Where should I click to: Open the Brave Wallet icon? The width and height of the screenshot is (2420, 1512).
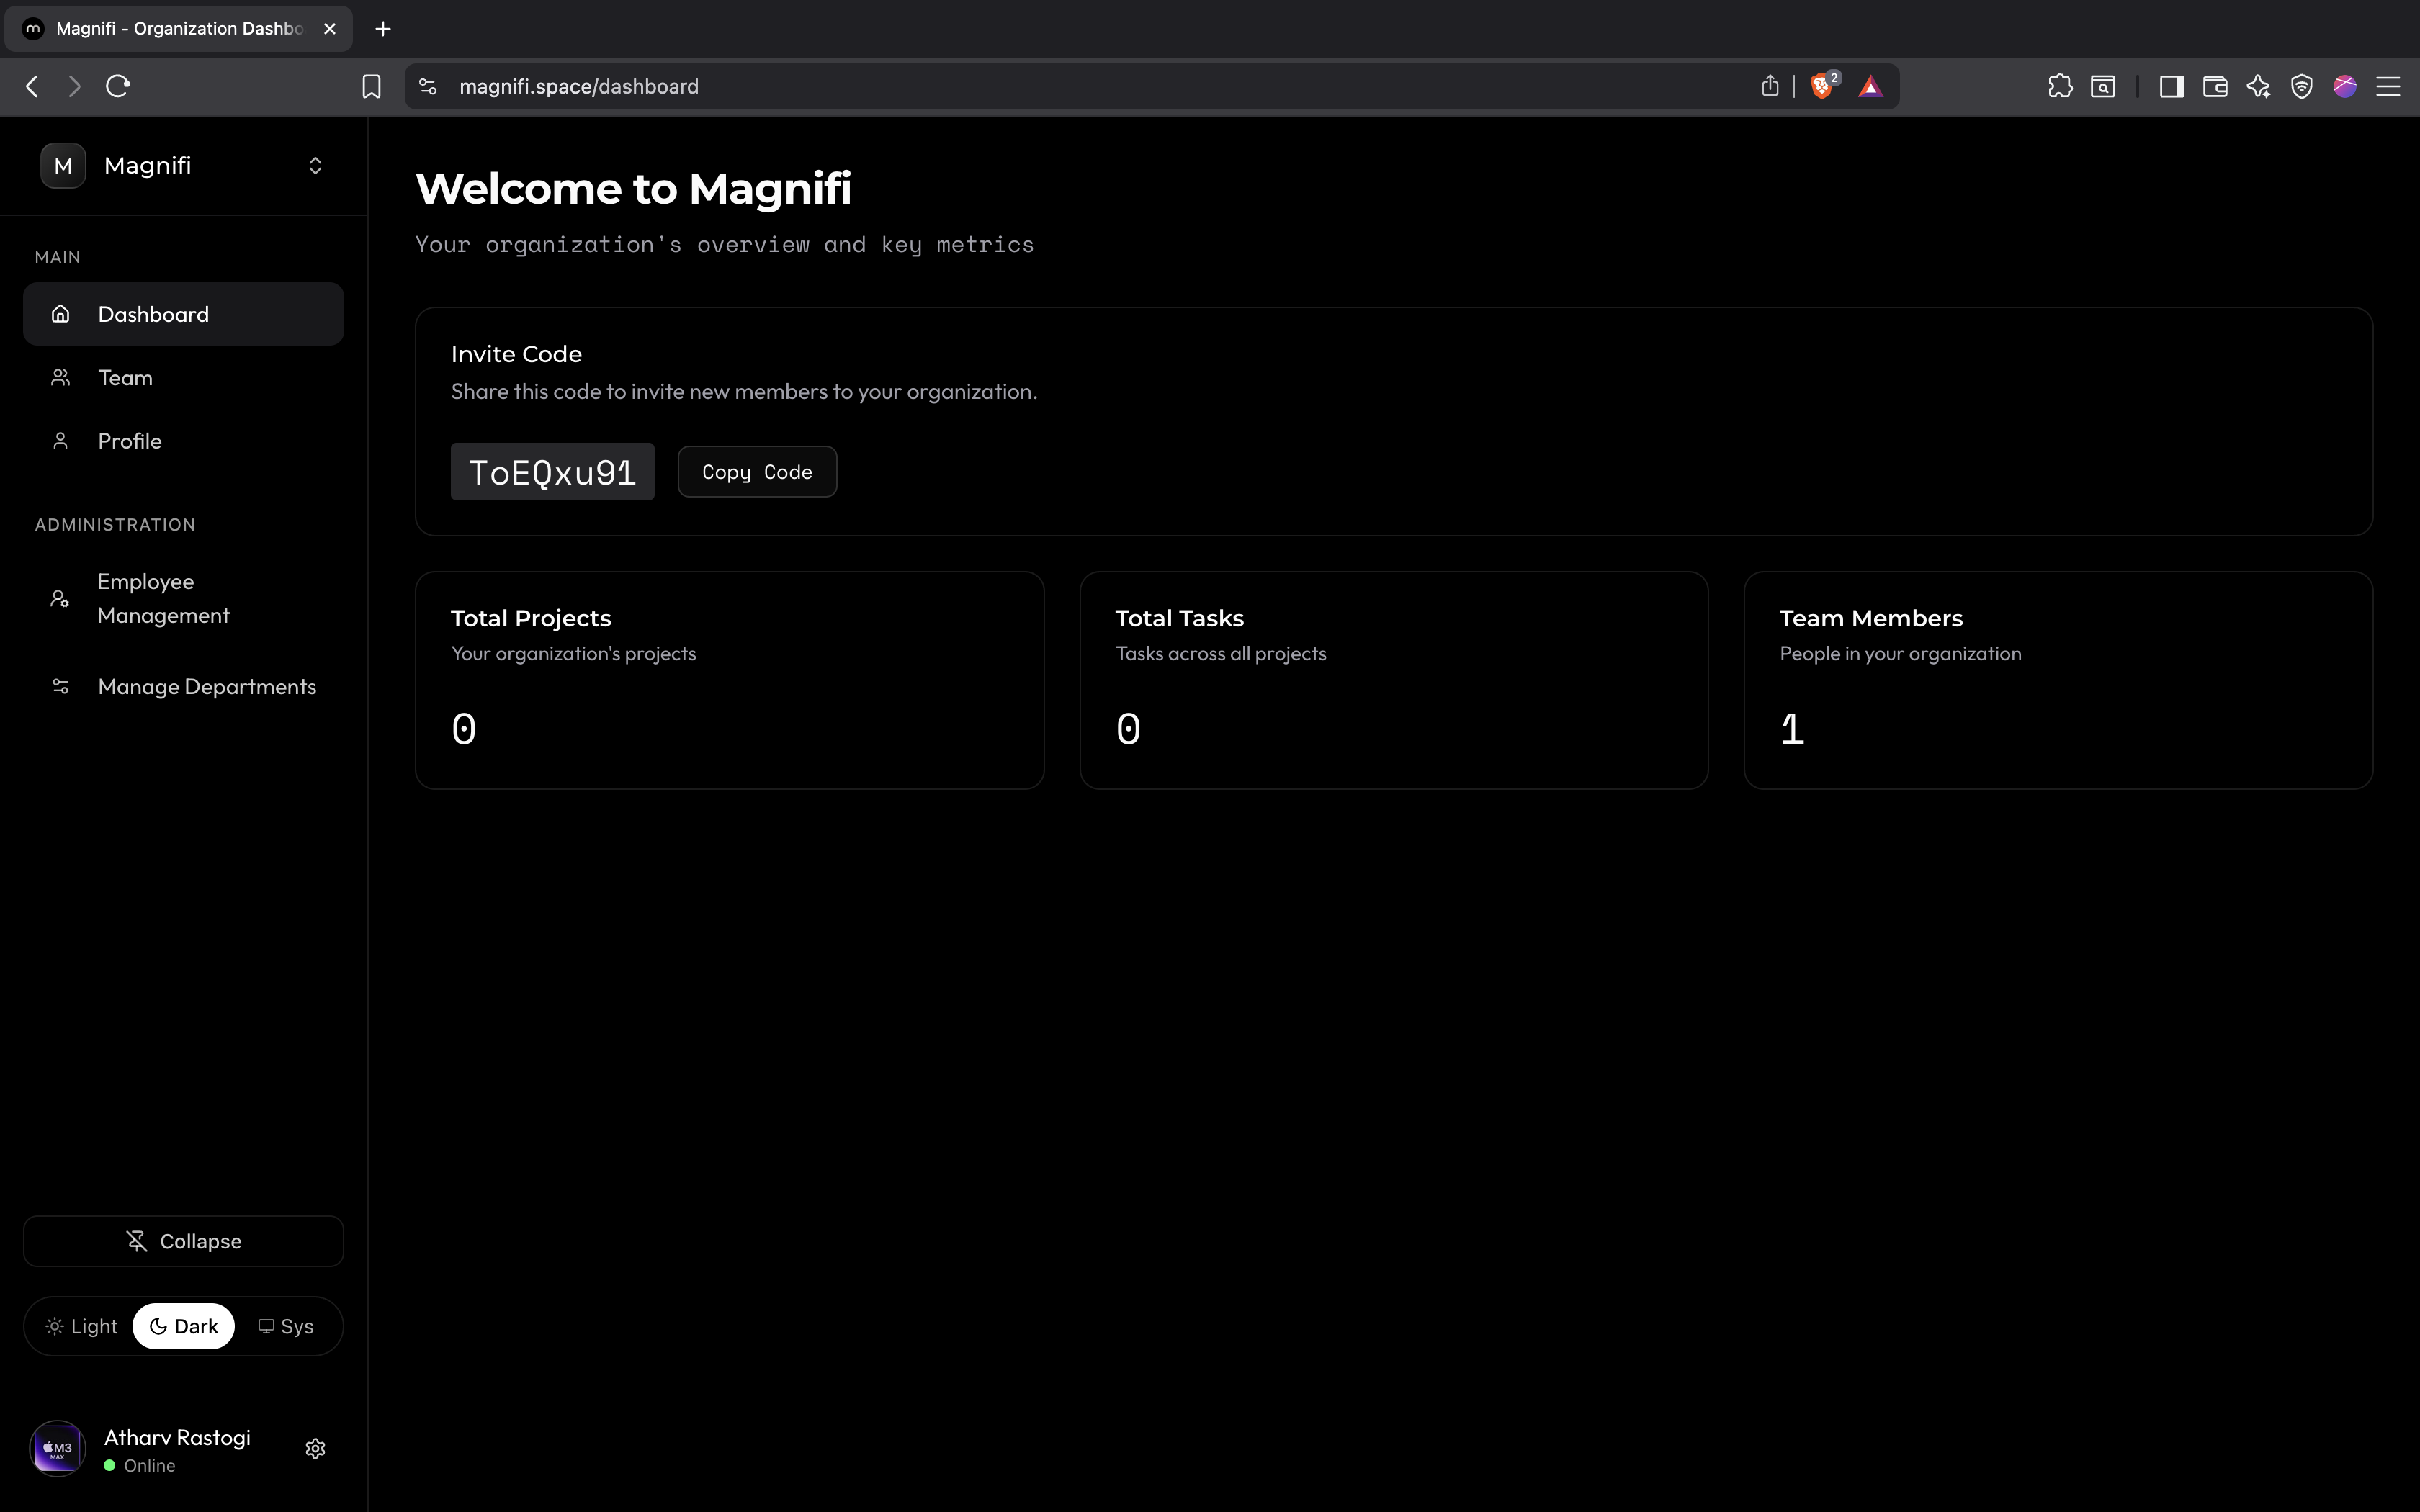[x=2215, y=87]
